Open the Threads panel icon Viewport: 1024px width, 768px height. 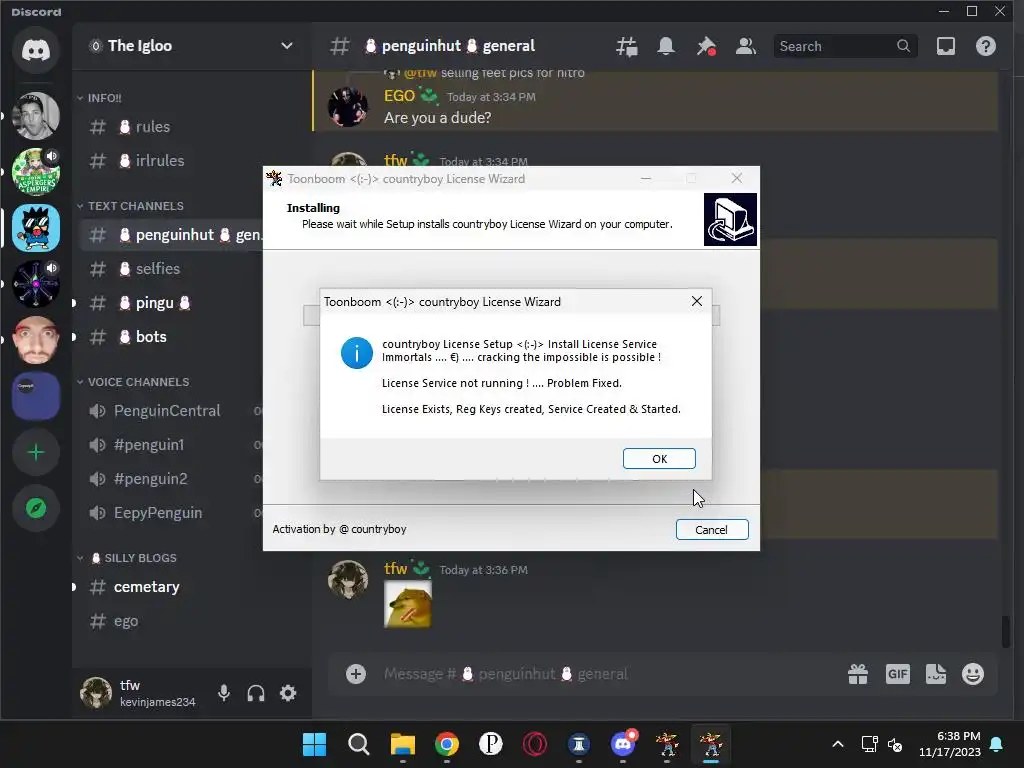626,46
